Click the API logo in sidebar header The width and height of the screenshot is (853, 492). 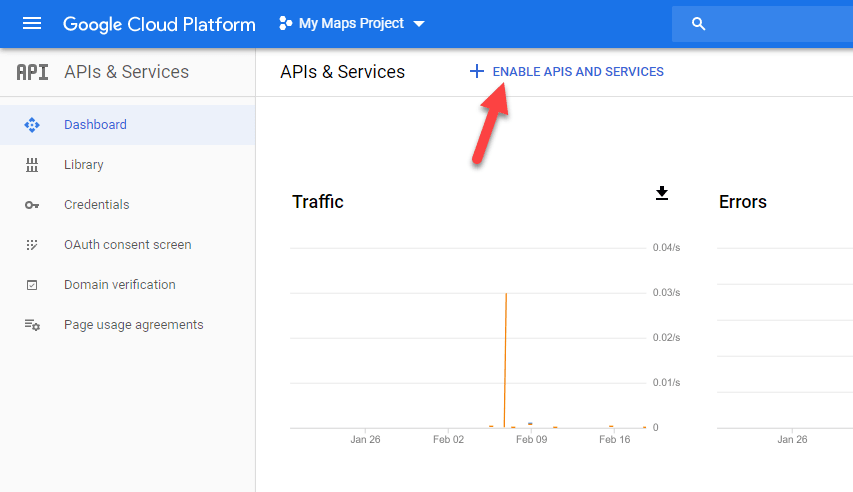pyautogui.click(x=32, y=72)
